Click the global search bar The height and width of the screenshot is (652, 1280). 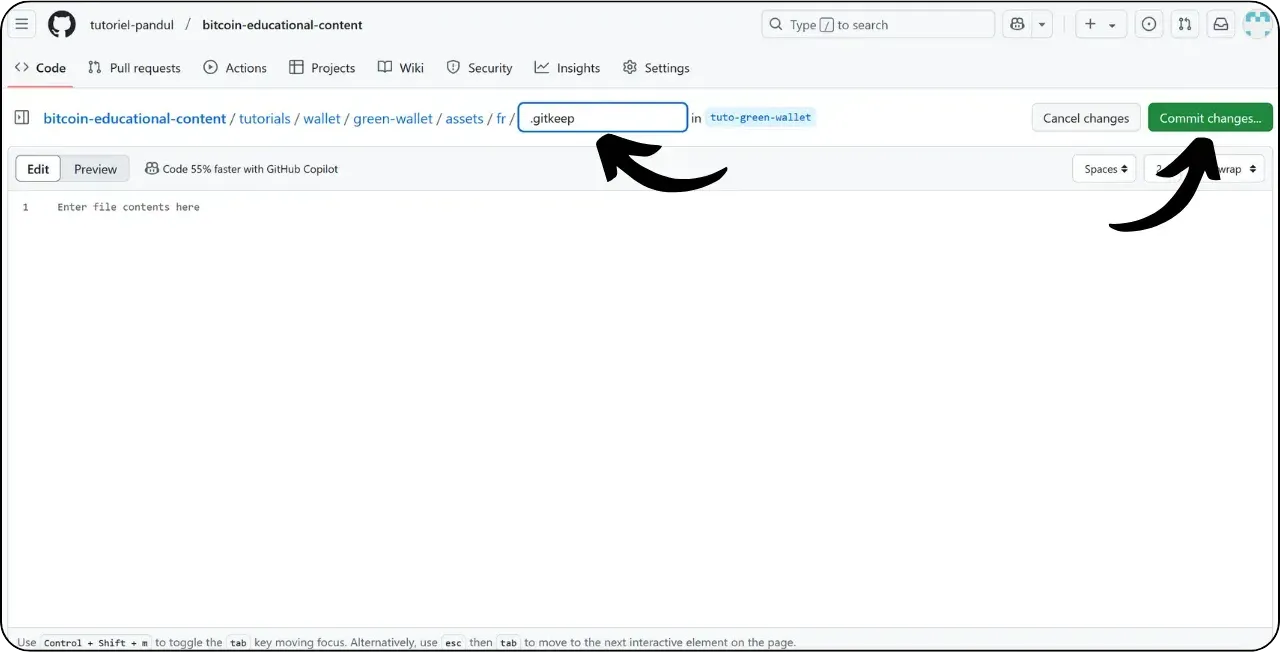coord(877,24)
